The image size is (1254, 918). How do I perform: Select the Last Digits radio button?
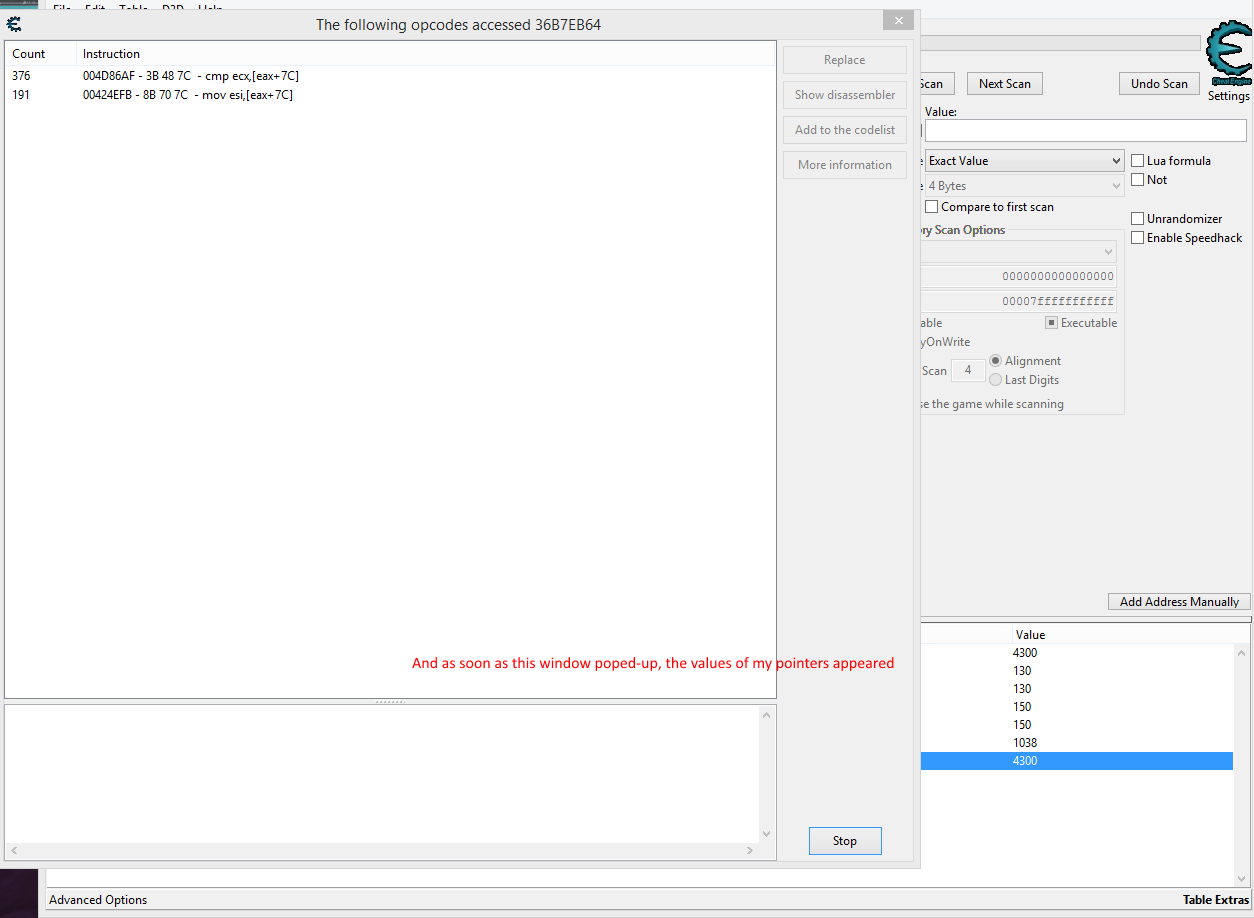tap(995, 380)
